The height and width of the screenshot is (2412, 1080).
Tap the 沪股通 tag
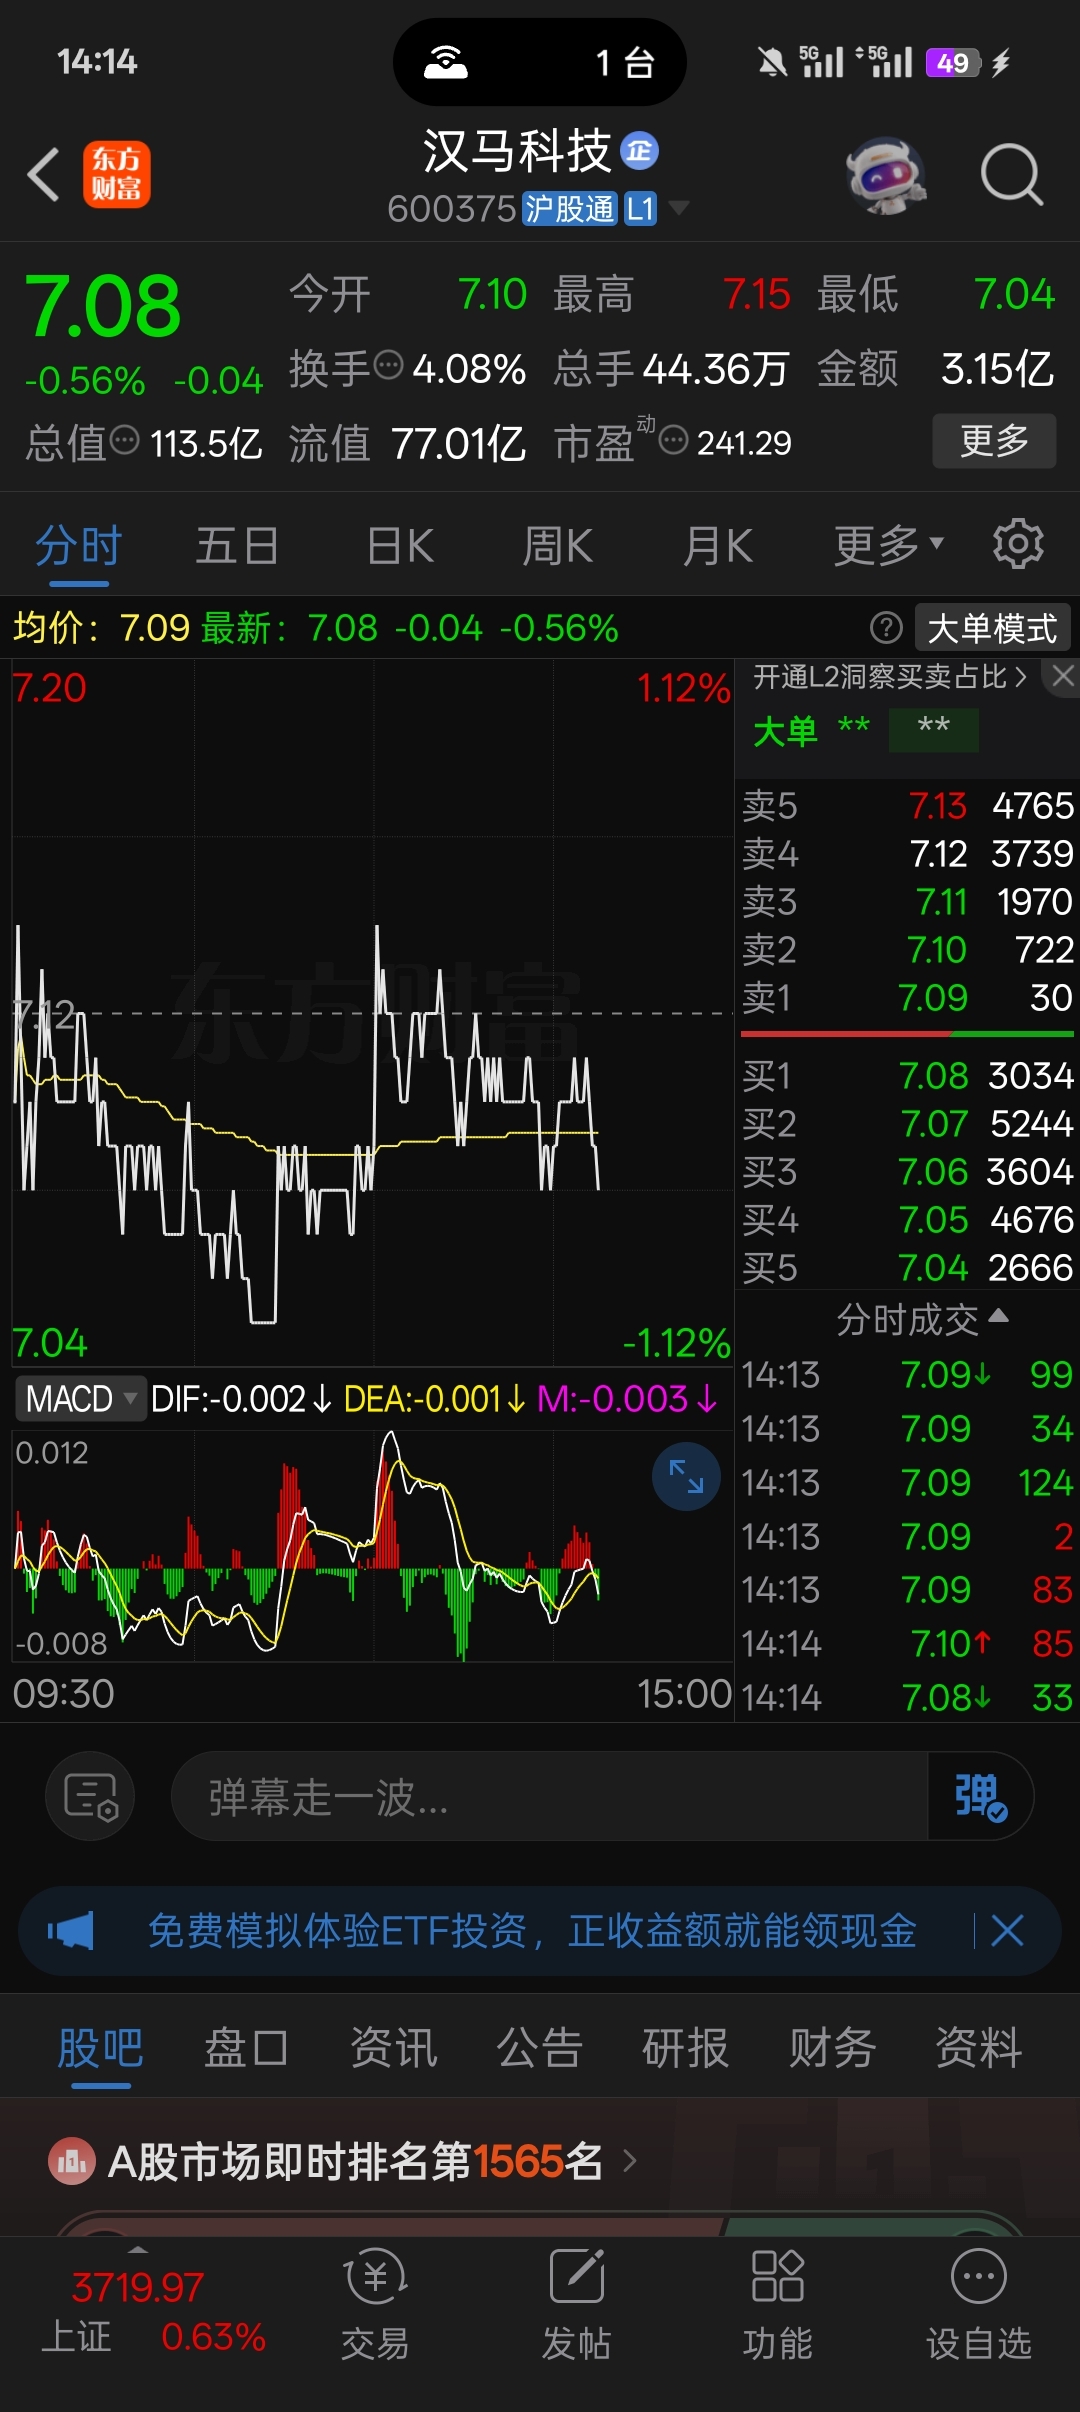point(569,209)
